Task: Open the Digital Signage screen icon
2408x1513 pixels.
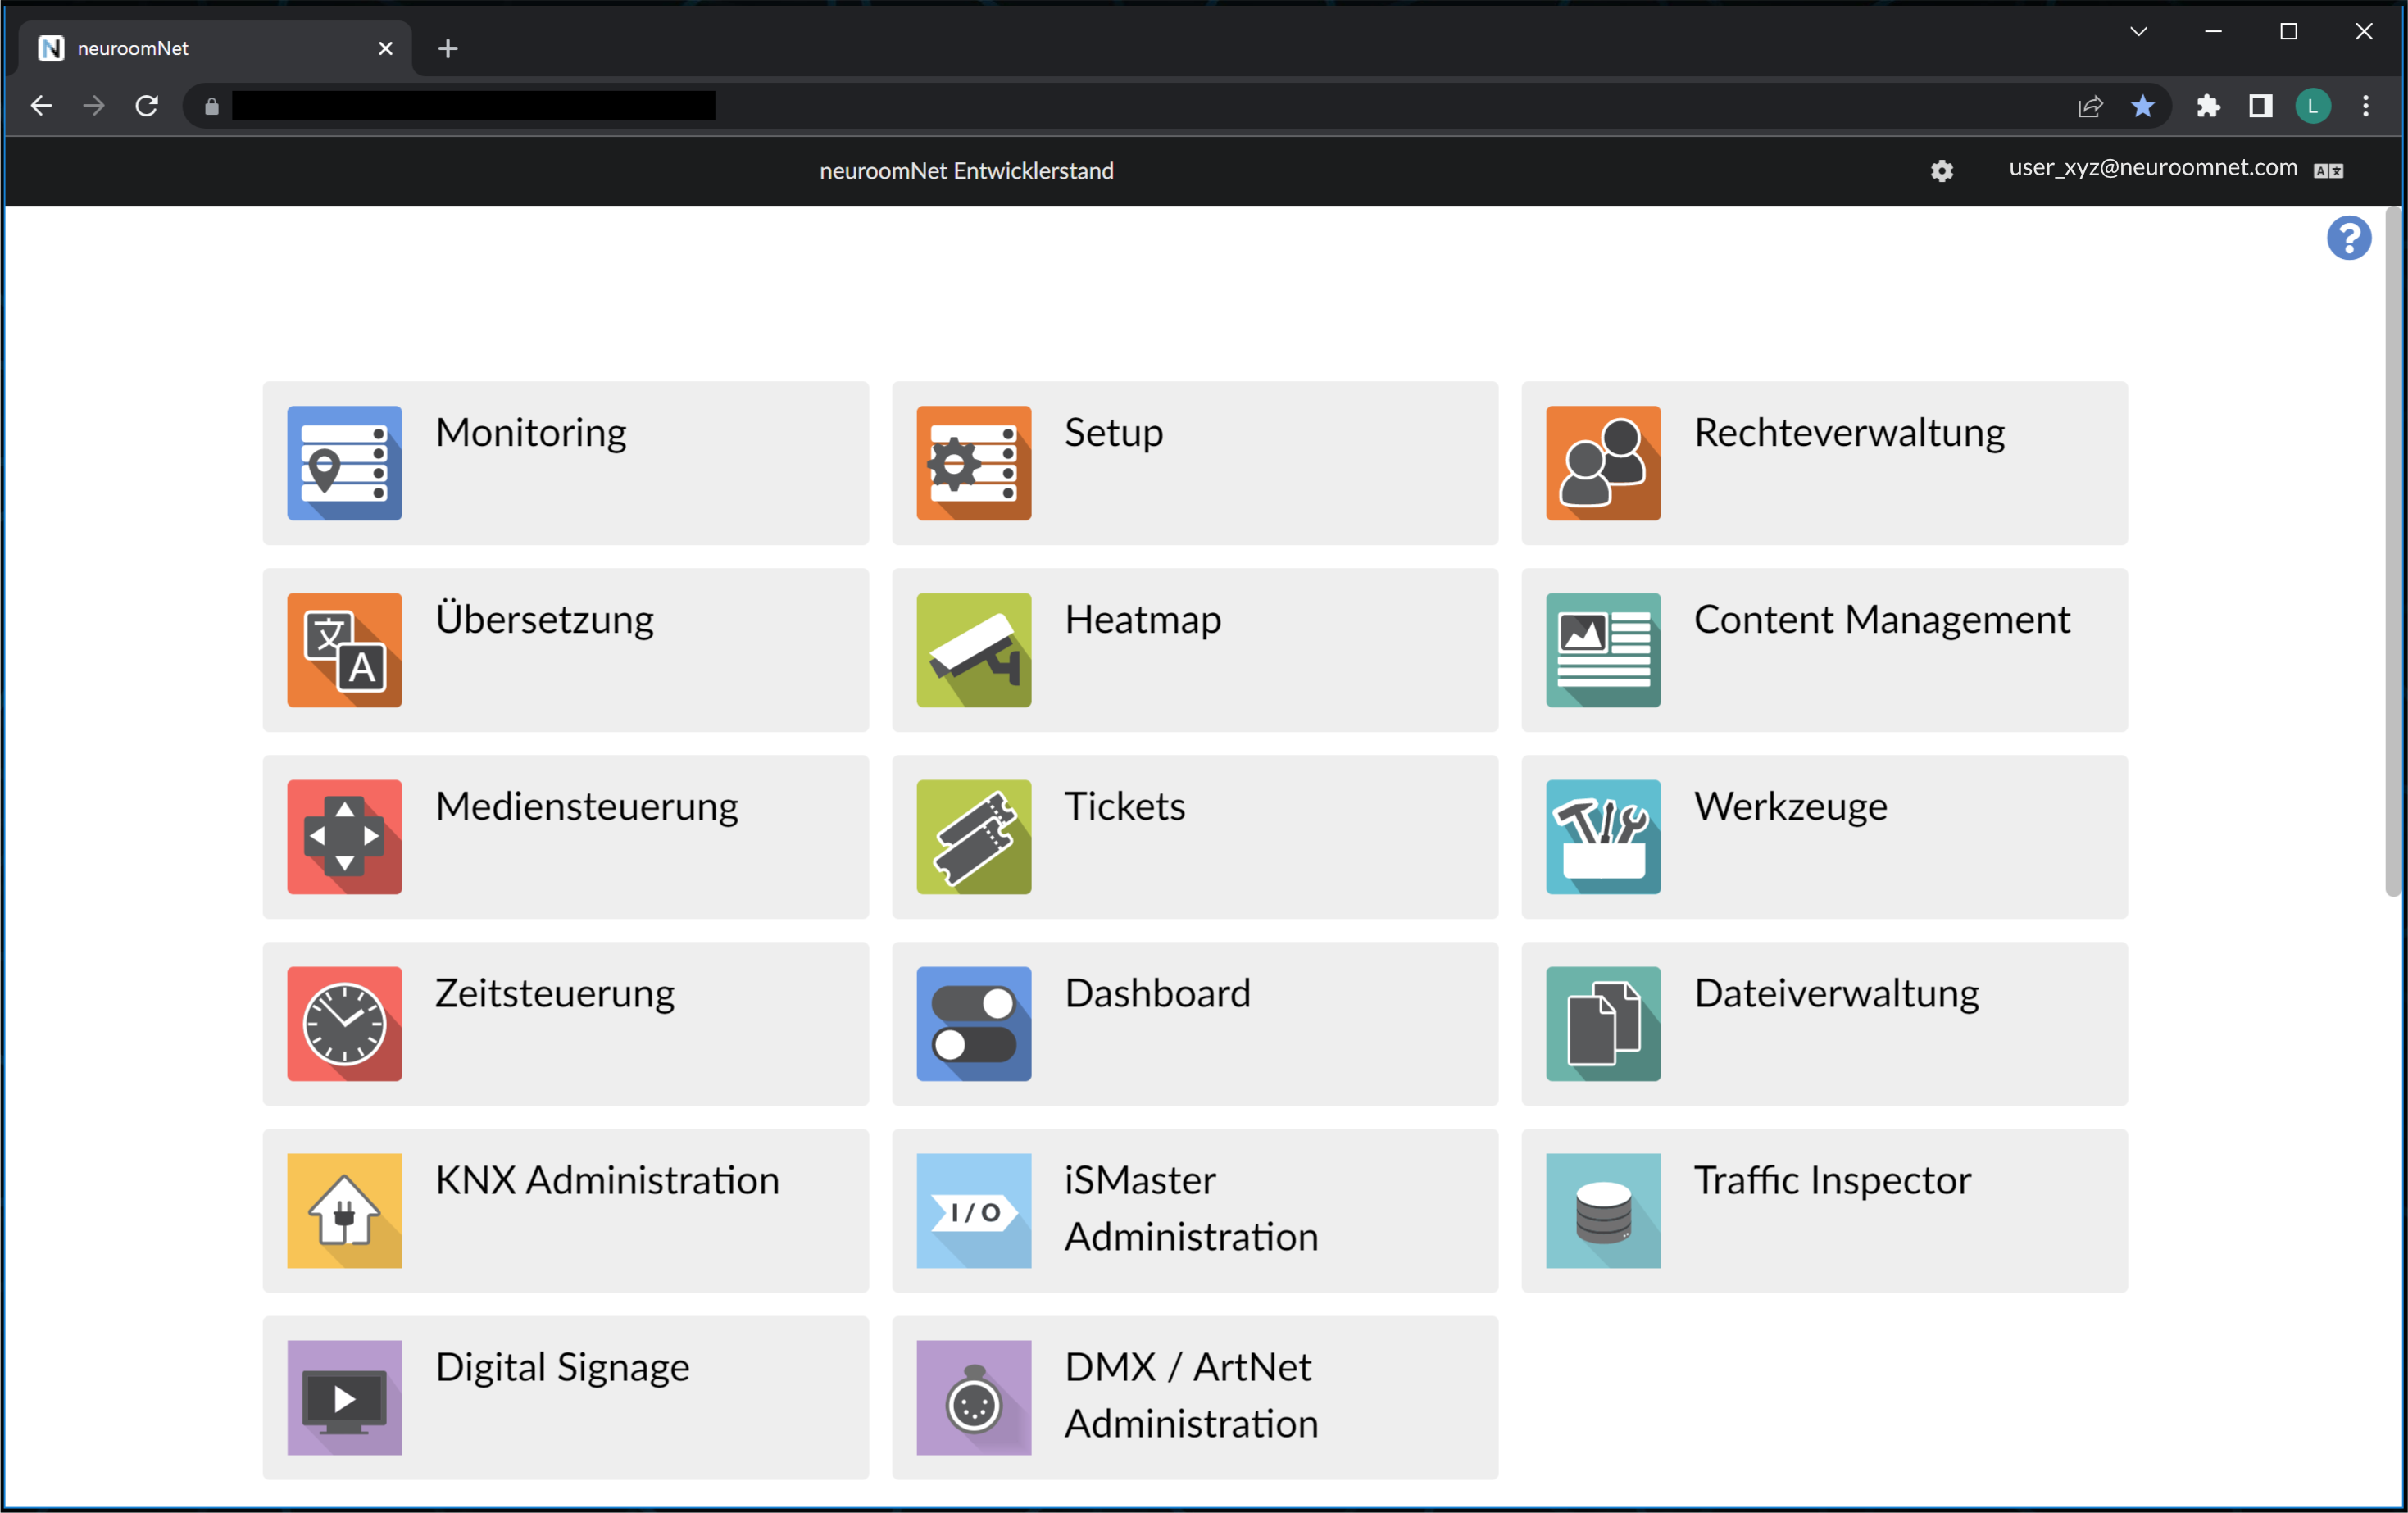Action: (x=344, y=1398)
